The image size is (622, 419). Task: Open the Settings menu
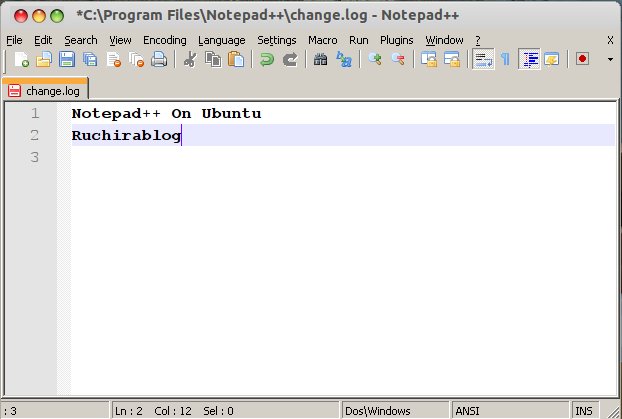pyautogui.click(x=276, y=40)
